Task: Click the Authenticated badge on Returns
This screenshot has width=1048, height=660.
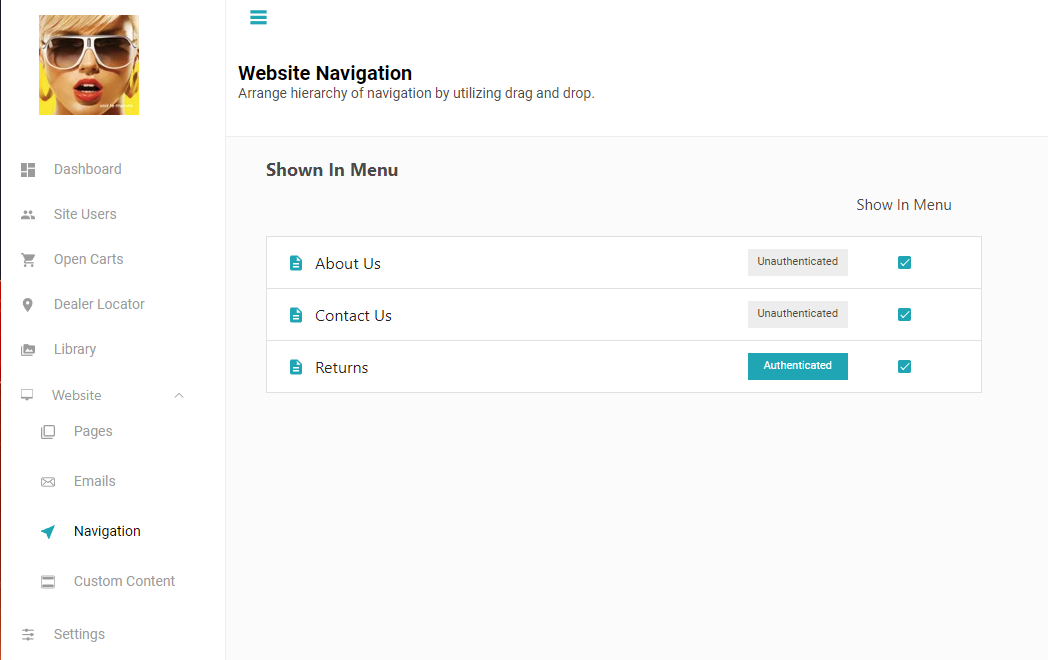Action: pos(797,366)
